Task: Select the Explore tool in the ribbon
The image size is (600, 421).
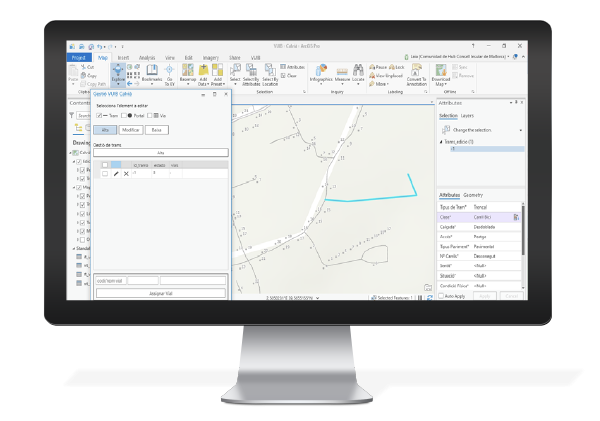Action: click(118, 73)
